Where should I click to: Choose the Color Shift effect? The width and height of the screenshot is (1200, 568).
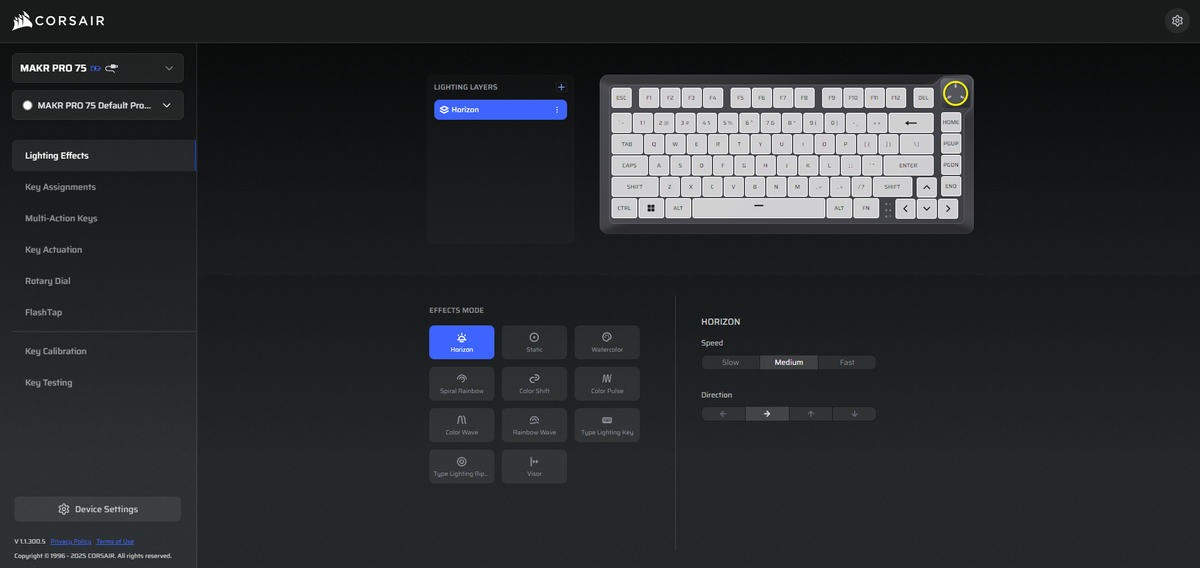pos(534,383)
